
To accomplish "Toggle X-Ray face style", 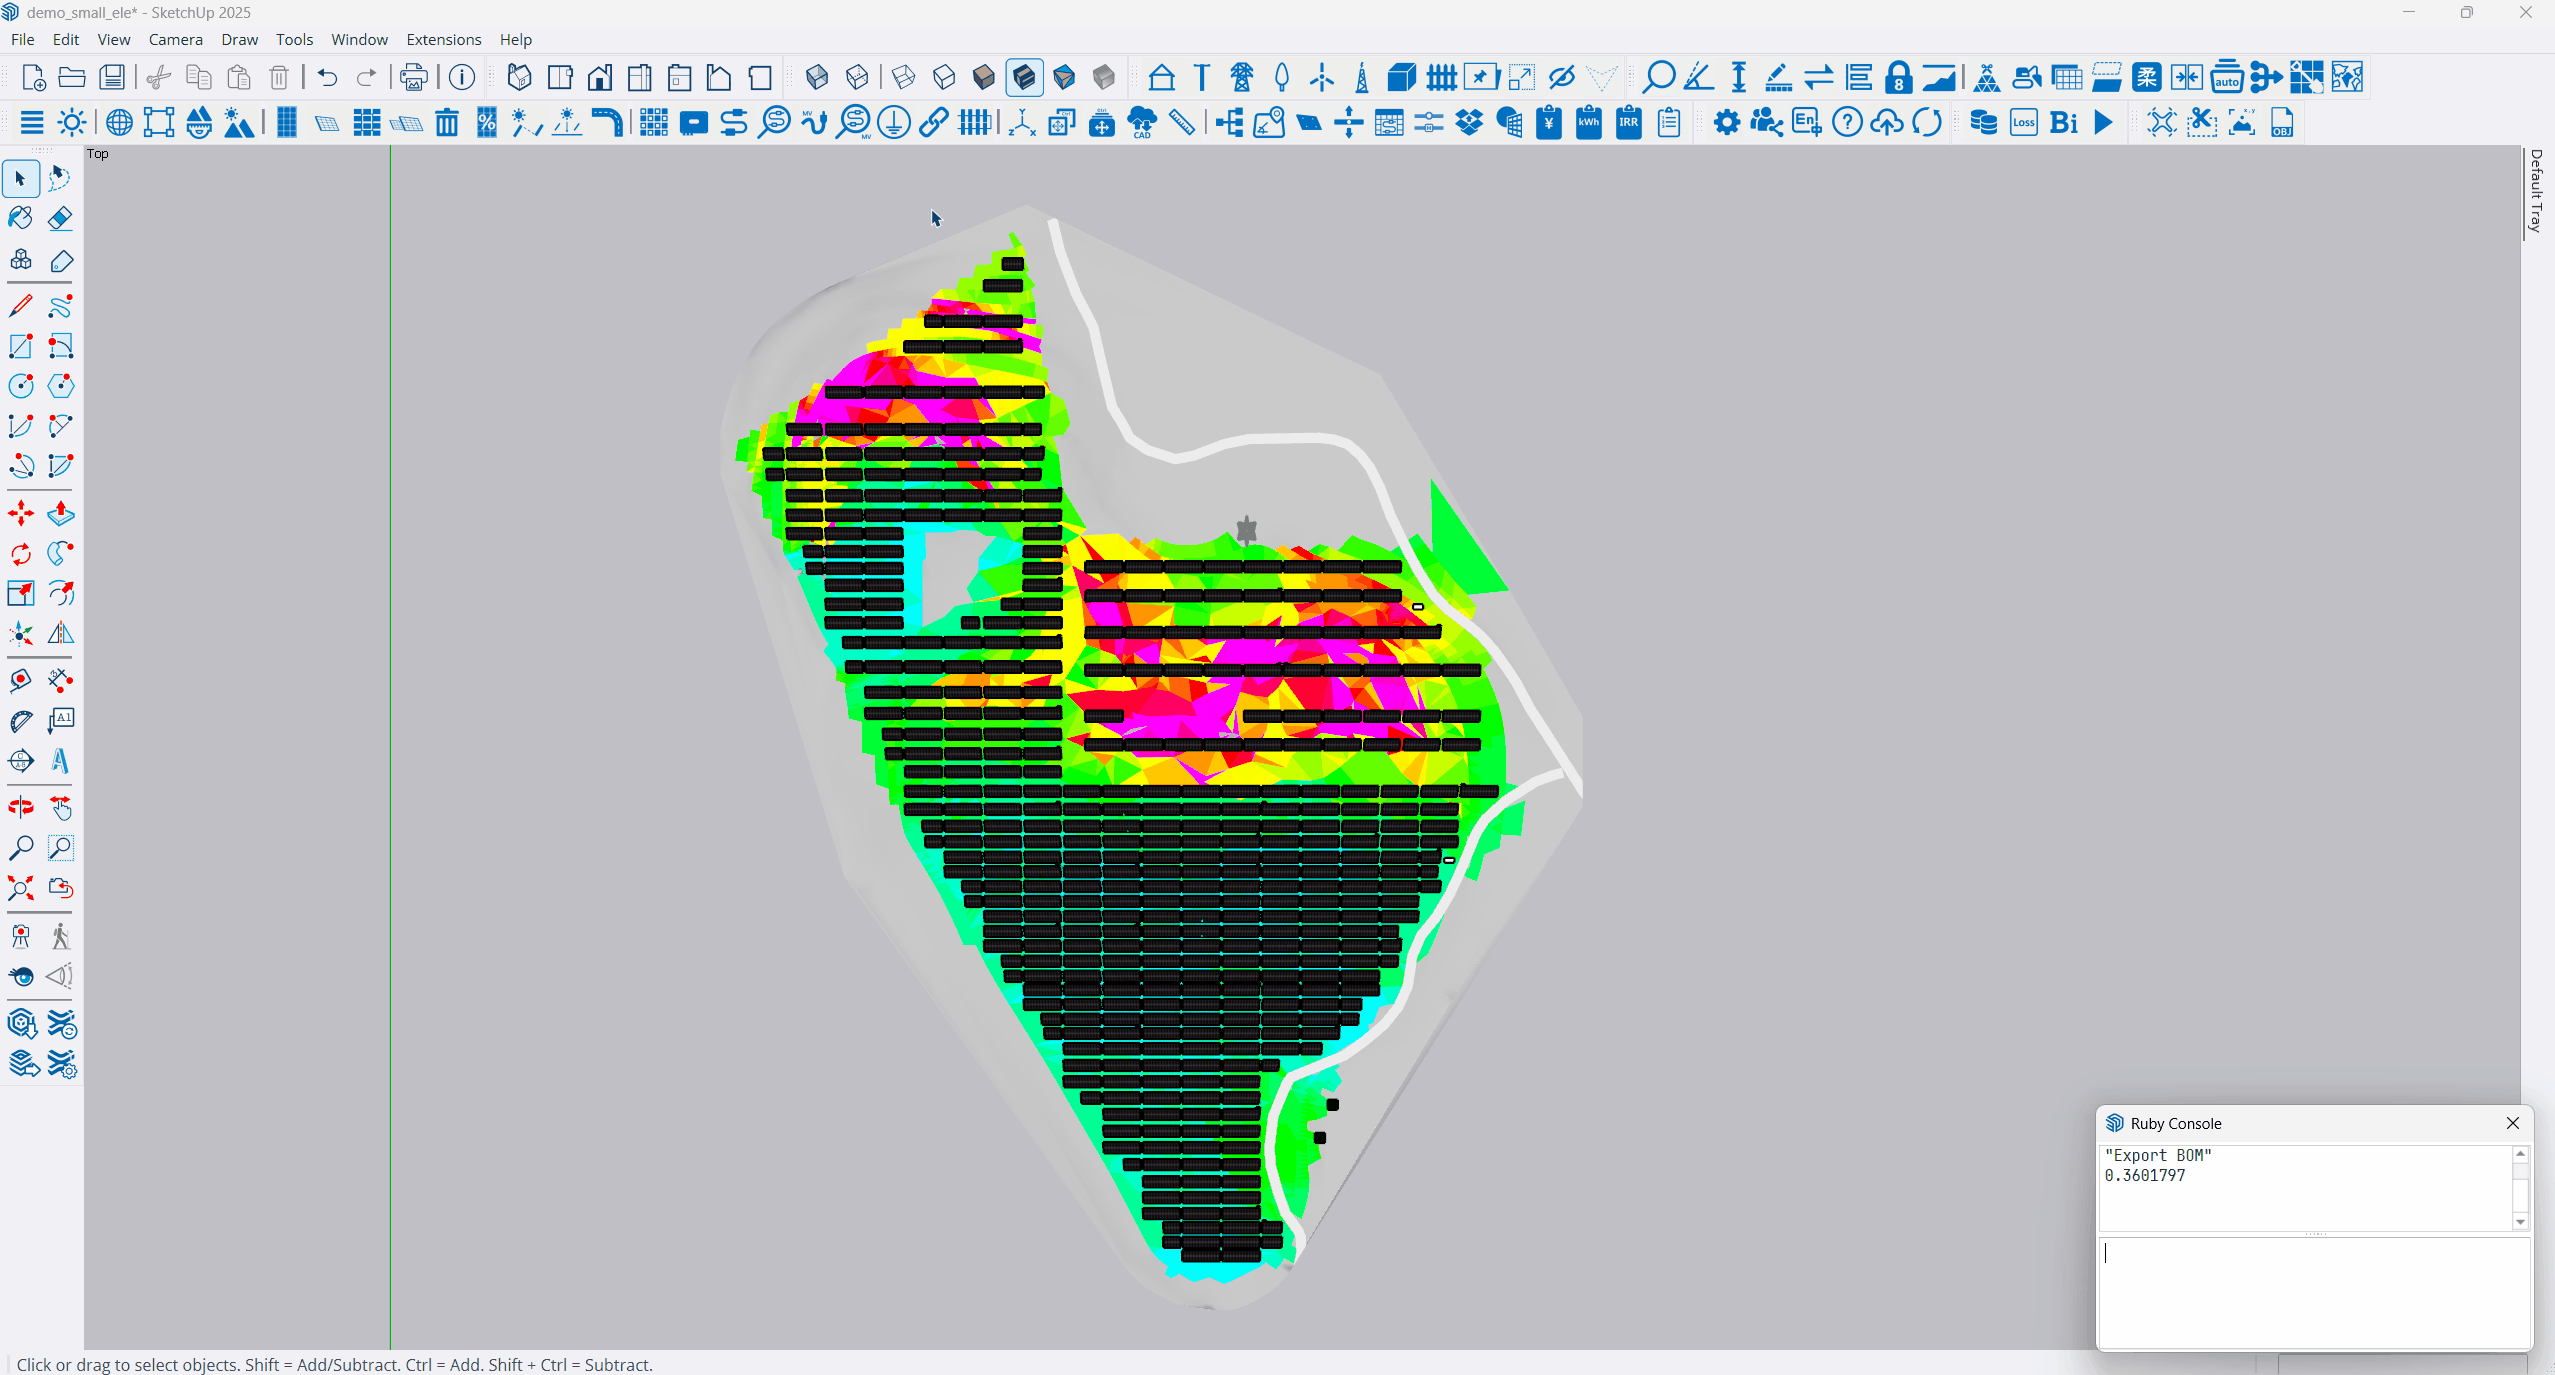I will coord(816,77).
